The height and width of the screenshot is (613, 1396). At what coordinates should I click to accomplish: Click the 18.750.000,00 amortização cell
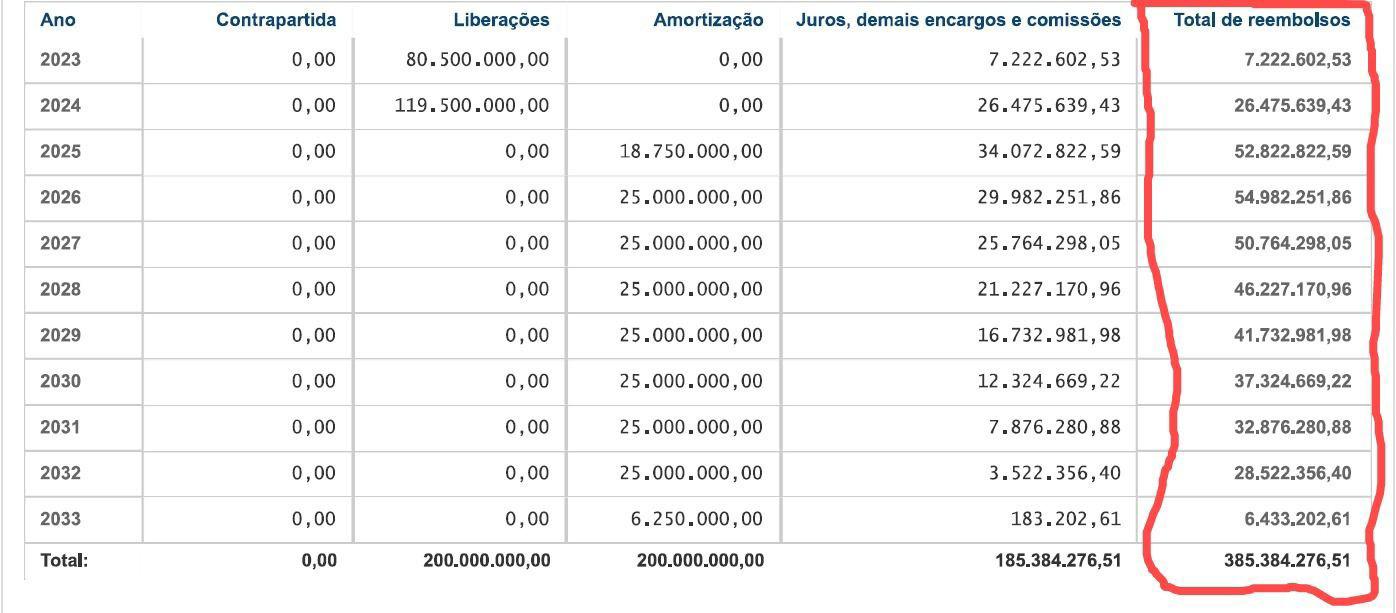point(690,152)
